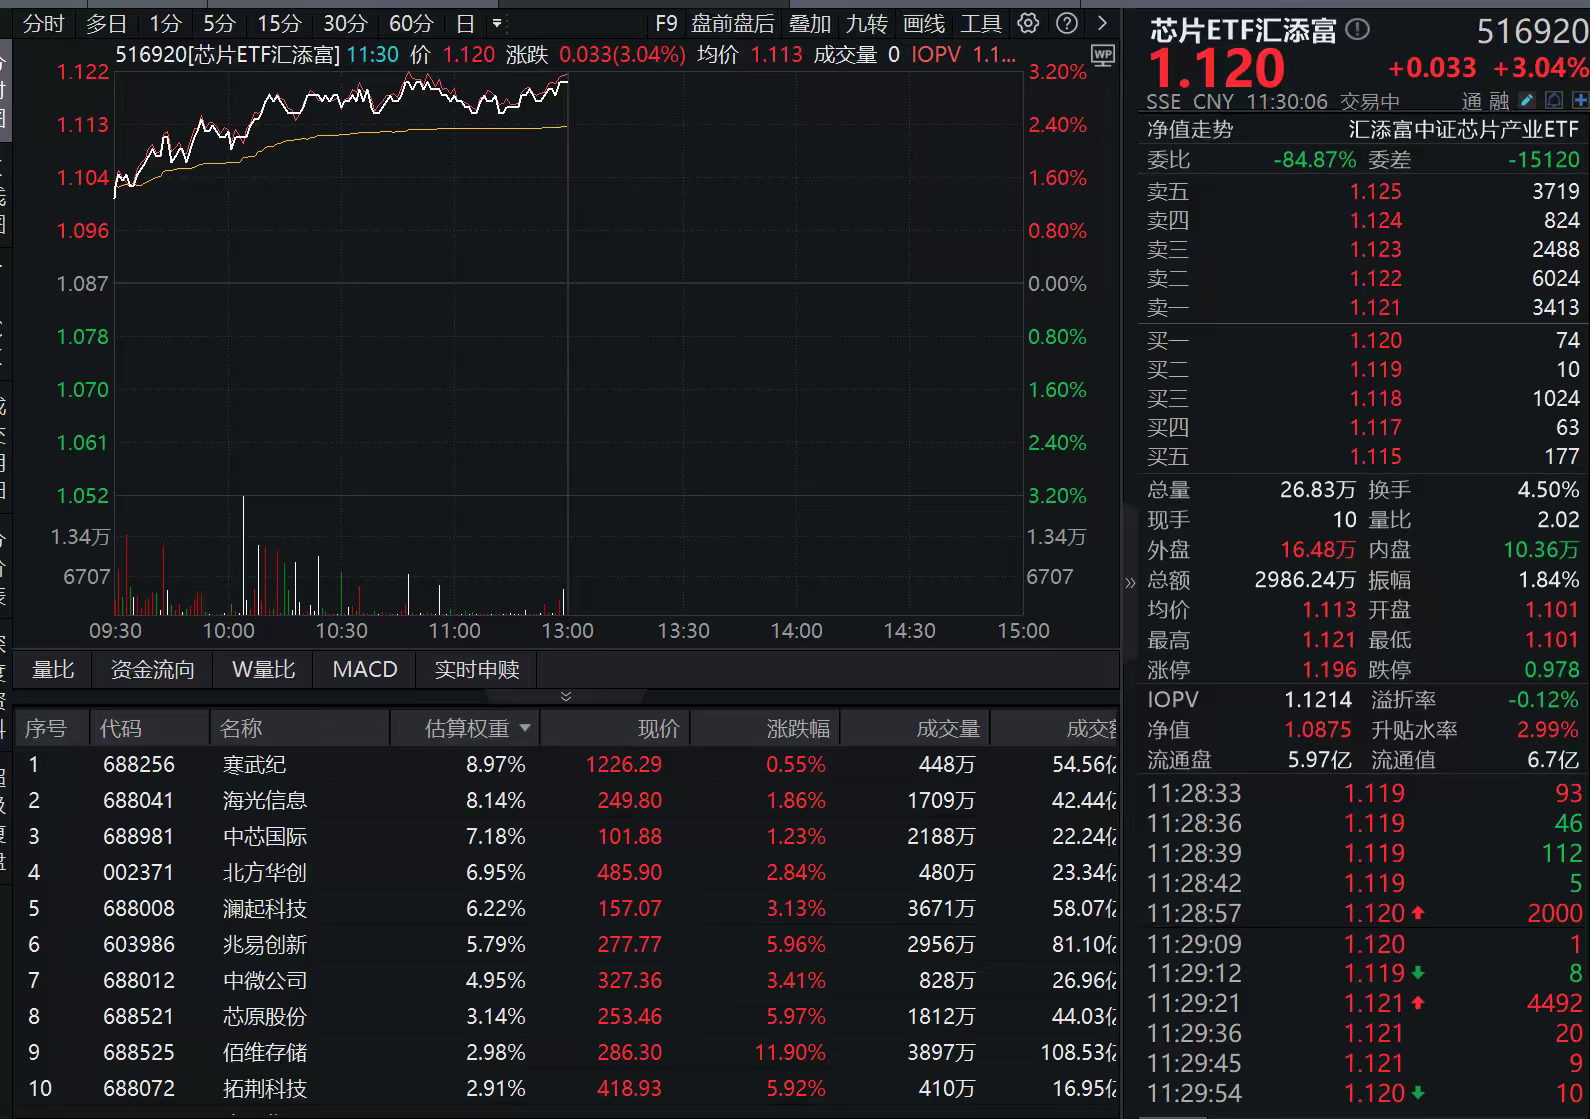Toggle the 九转 indicator
Image resolution: width=1590 pixels, height=1119 pixels.
867,23
